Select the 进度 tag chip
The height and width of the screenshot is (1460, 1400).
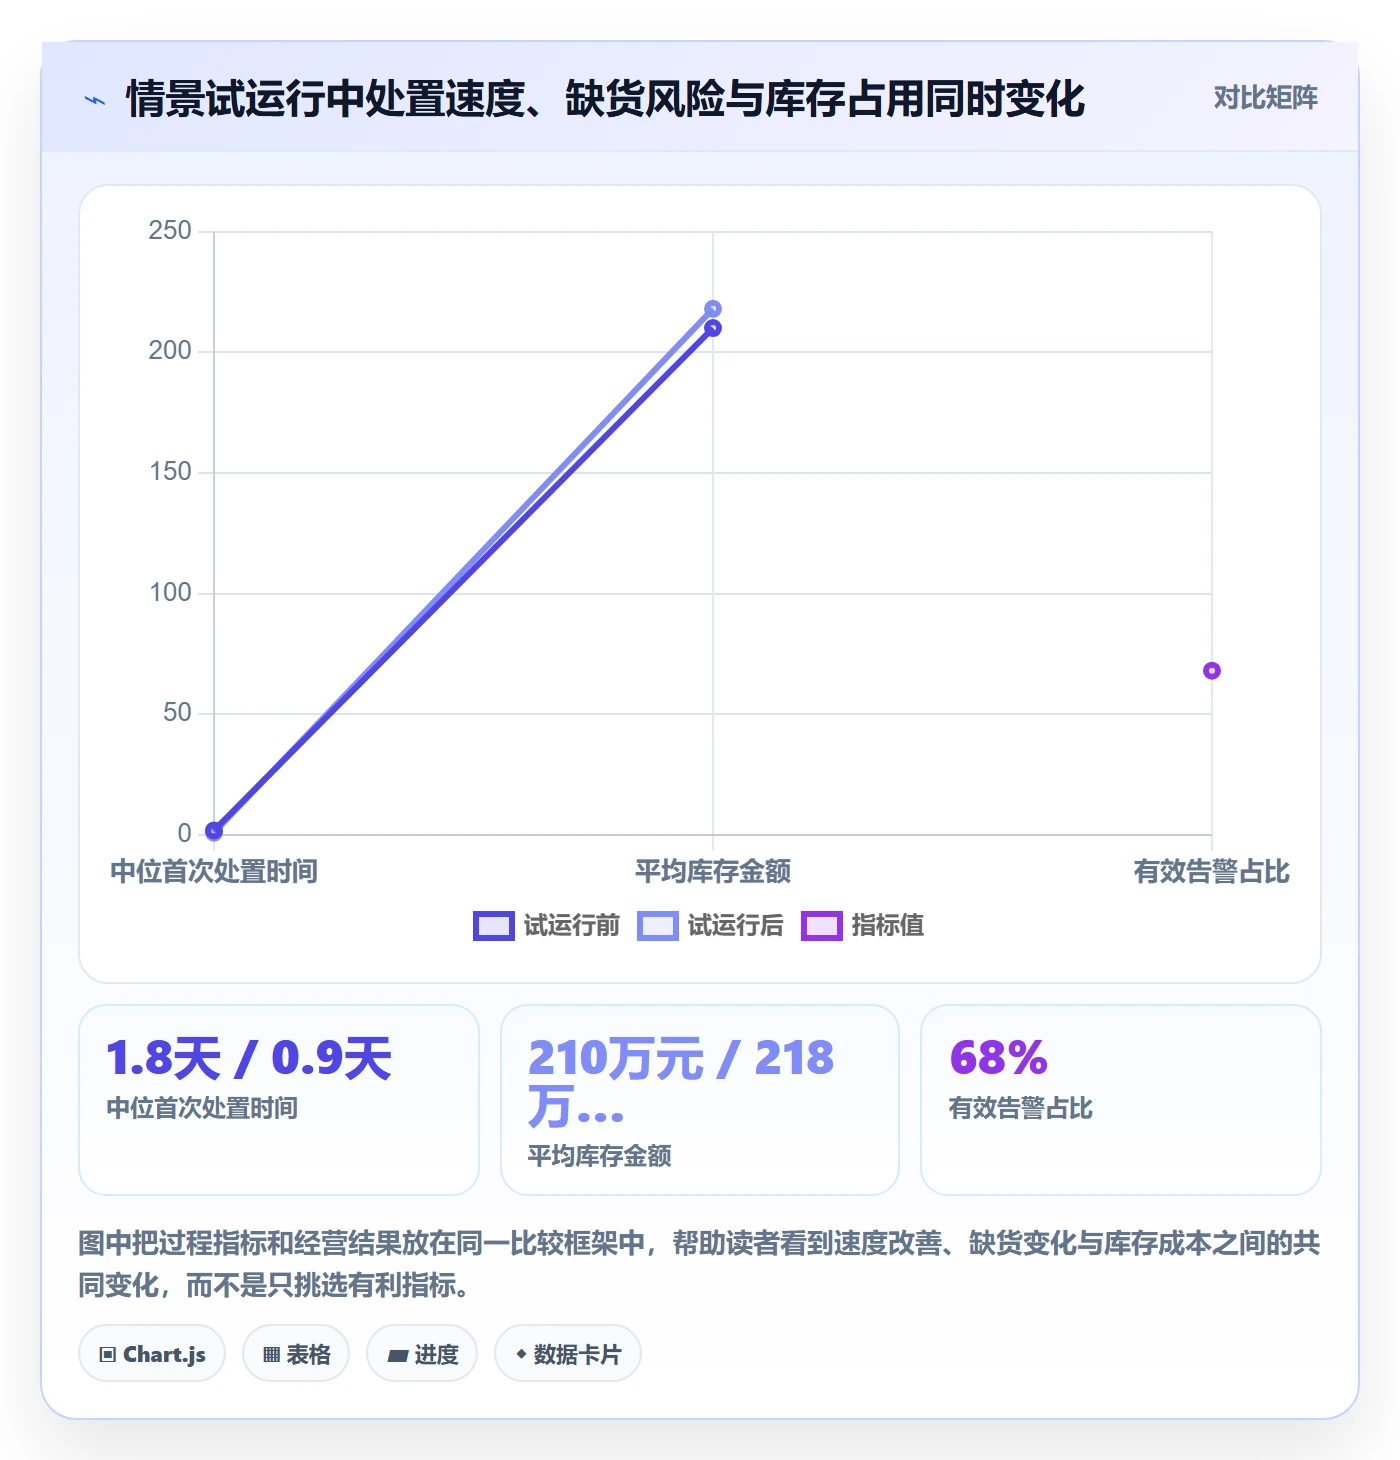[422, 1354]
